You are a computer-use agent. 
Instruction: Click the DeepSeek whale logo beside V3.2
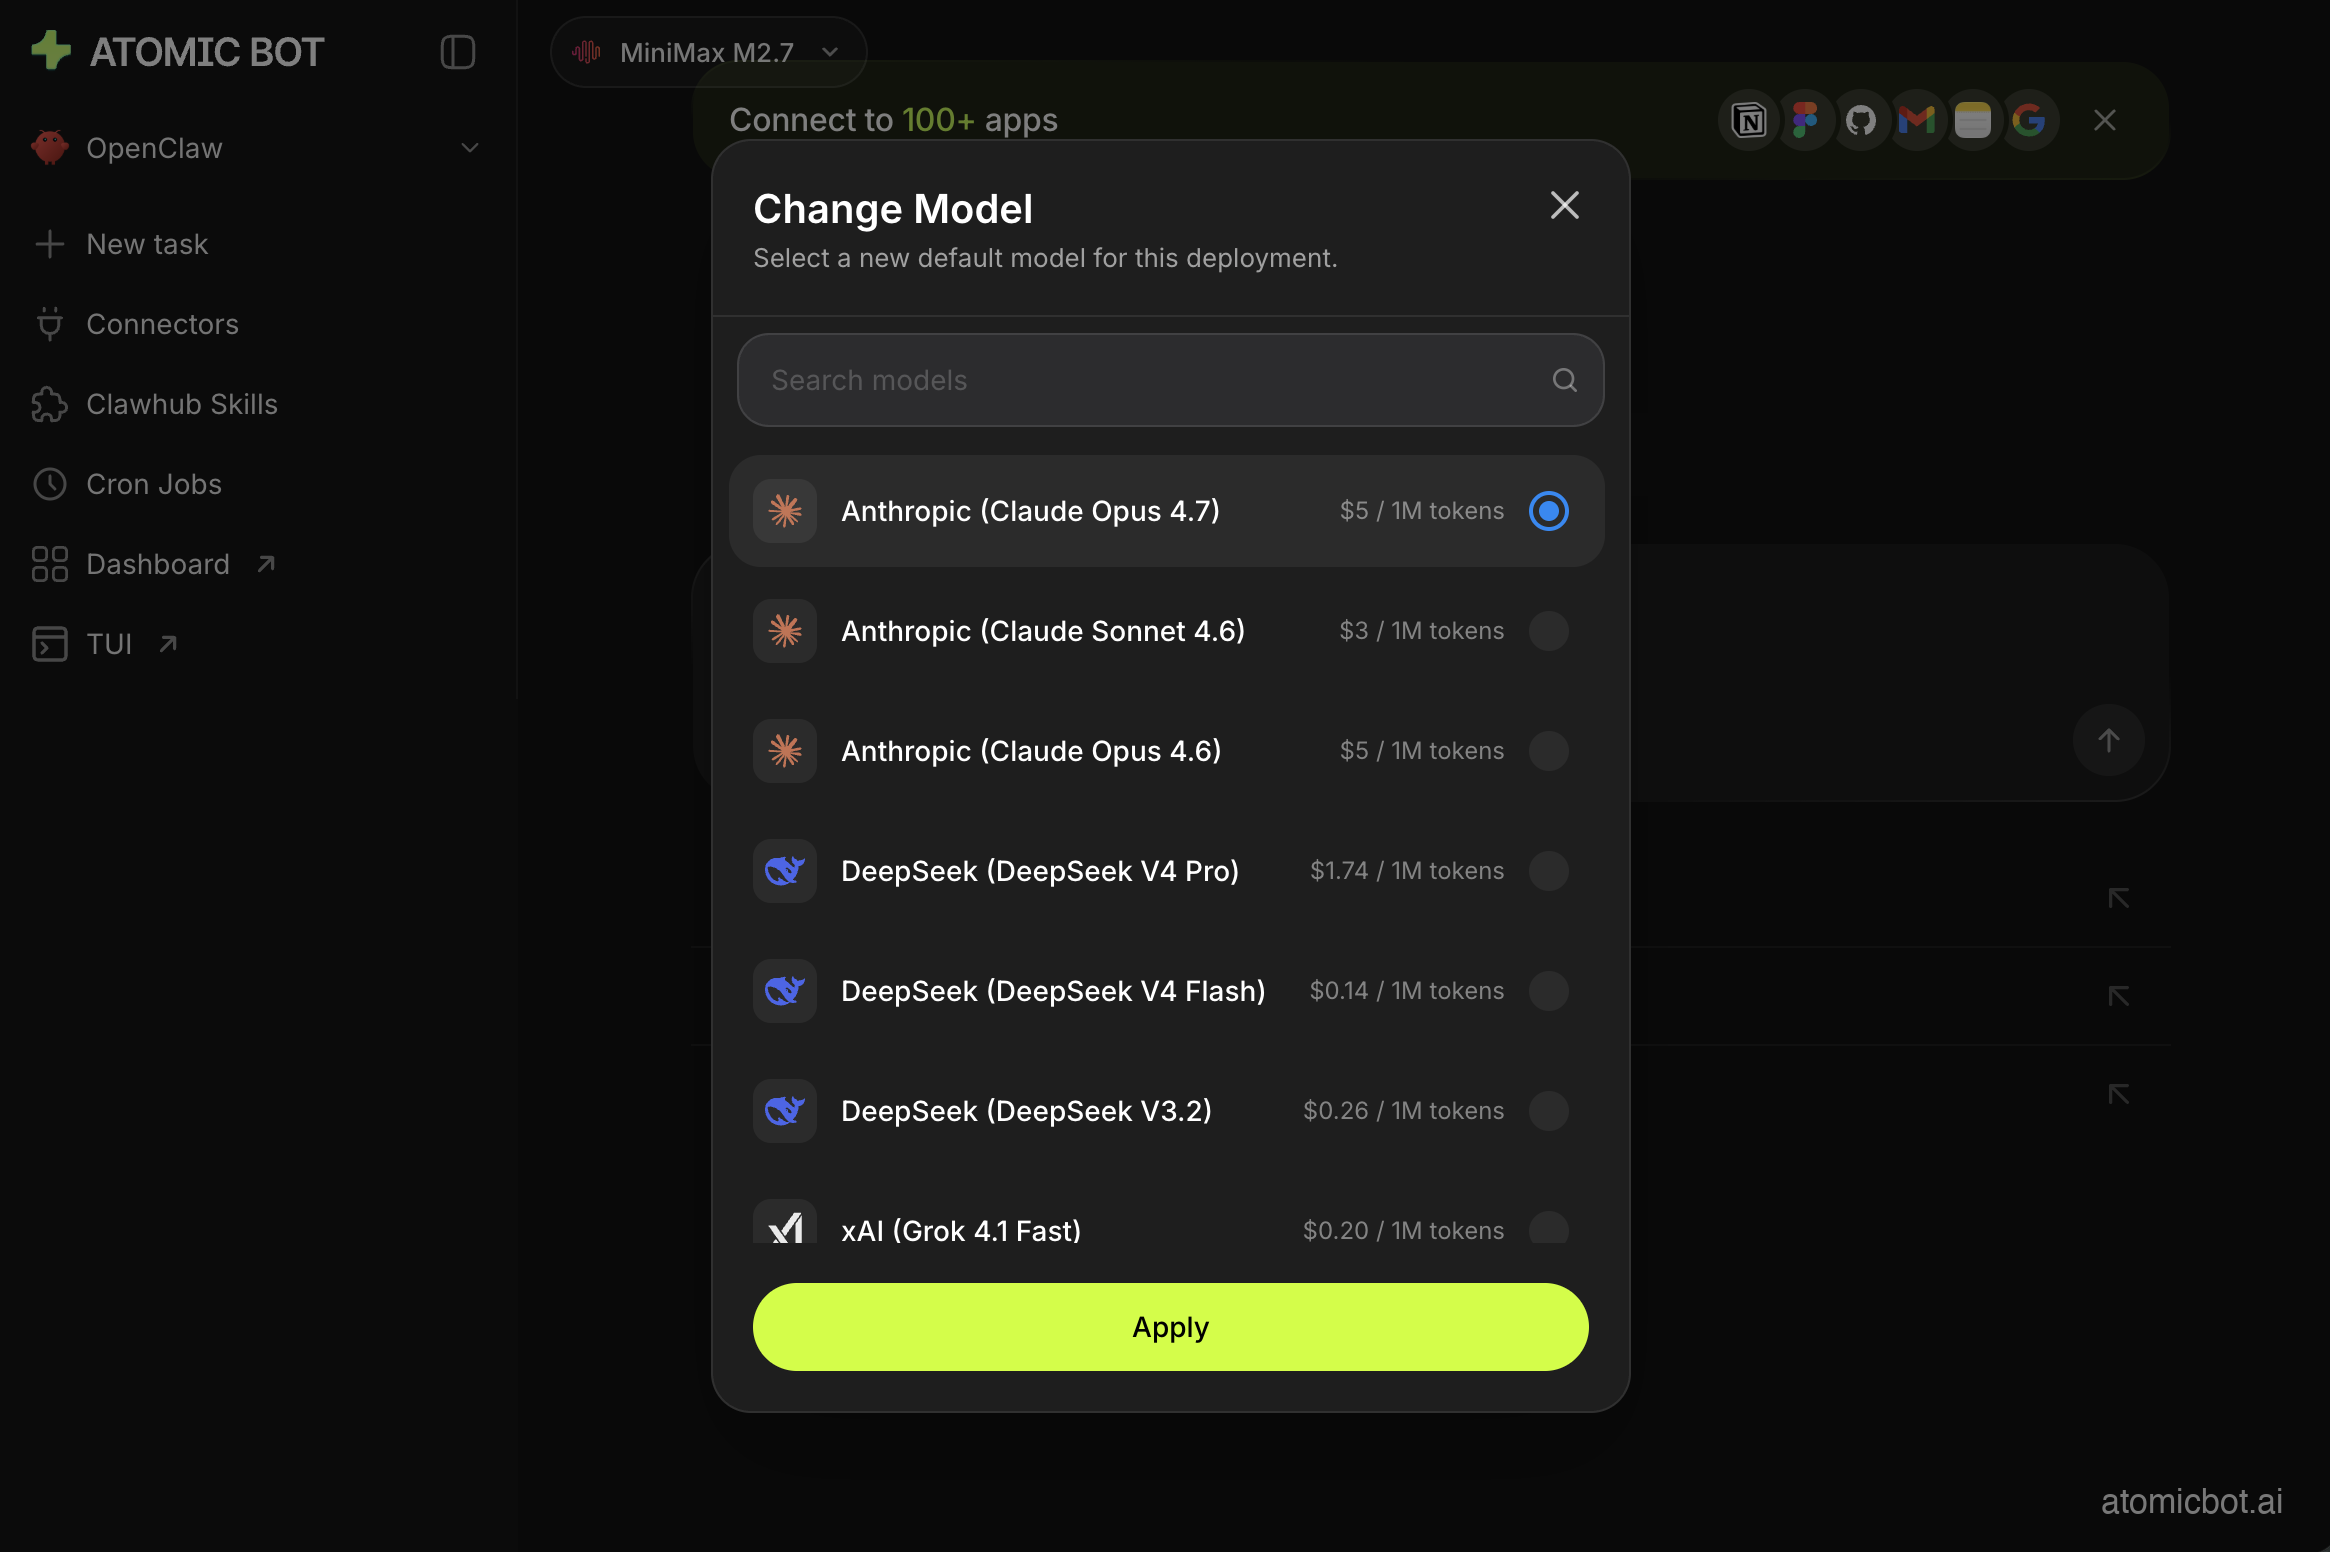coord(785,1111)
